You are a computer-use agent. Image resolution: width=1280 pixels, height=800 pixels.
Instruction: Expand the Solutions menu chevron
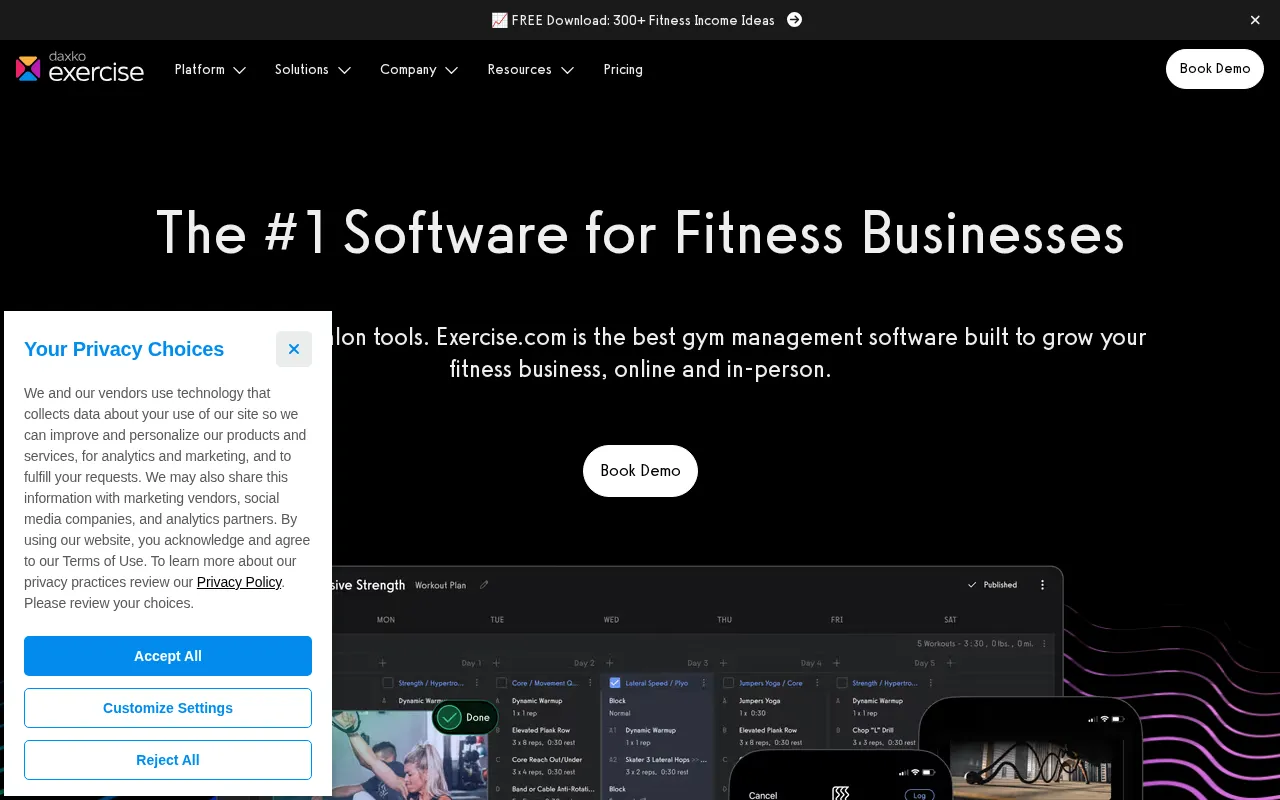click(x=344, y=70)
